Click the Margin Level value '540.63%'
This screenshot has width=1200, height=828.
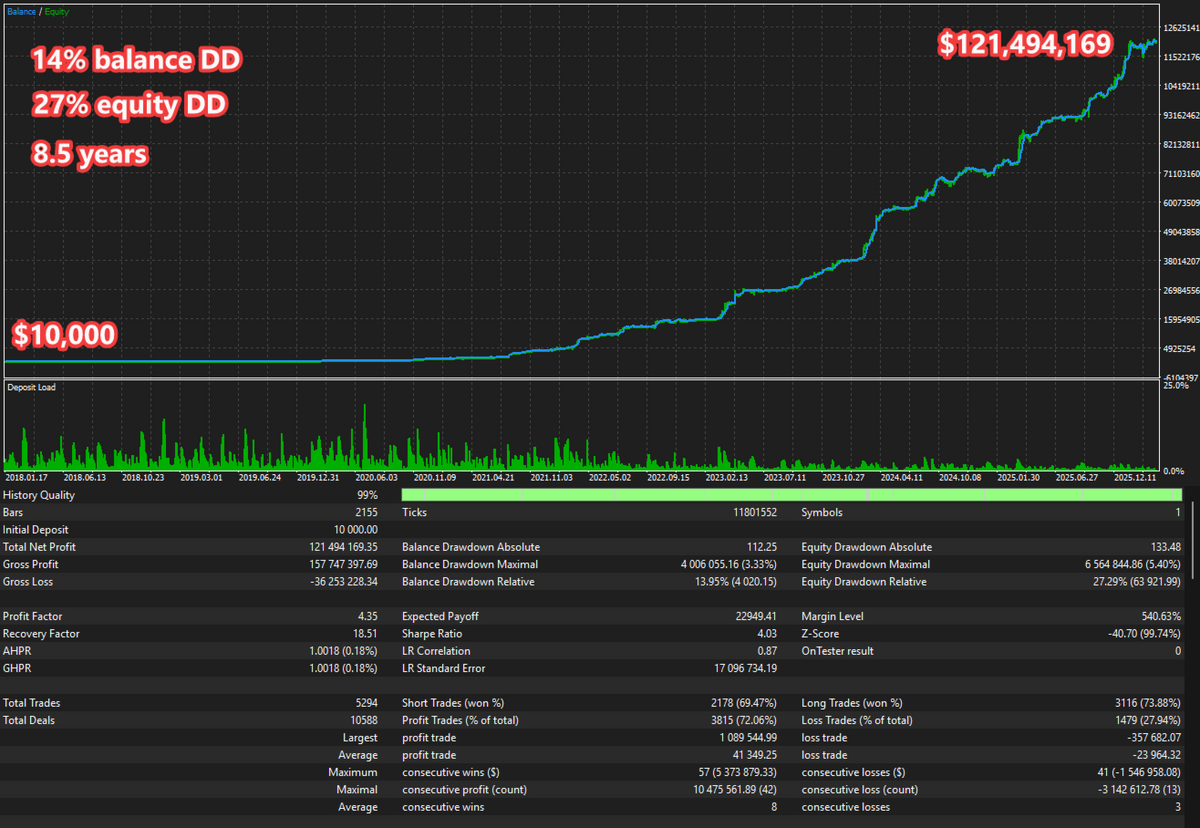(x=1160, y=617)
